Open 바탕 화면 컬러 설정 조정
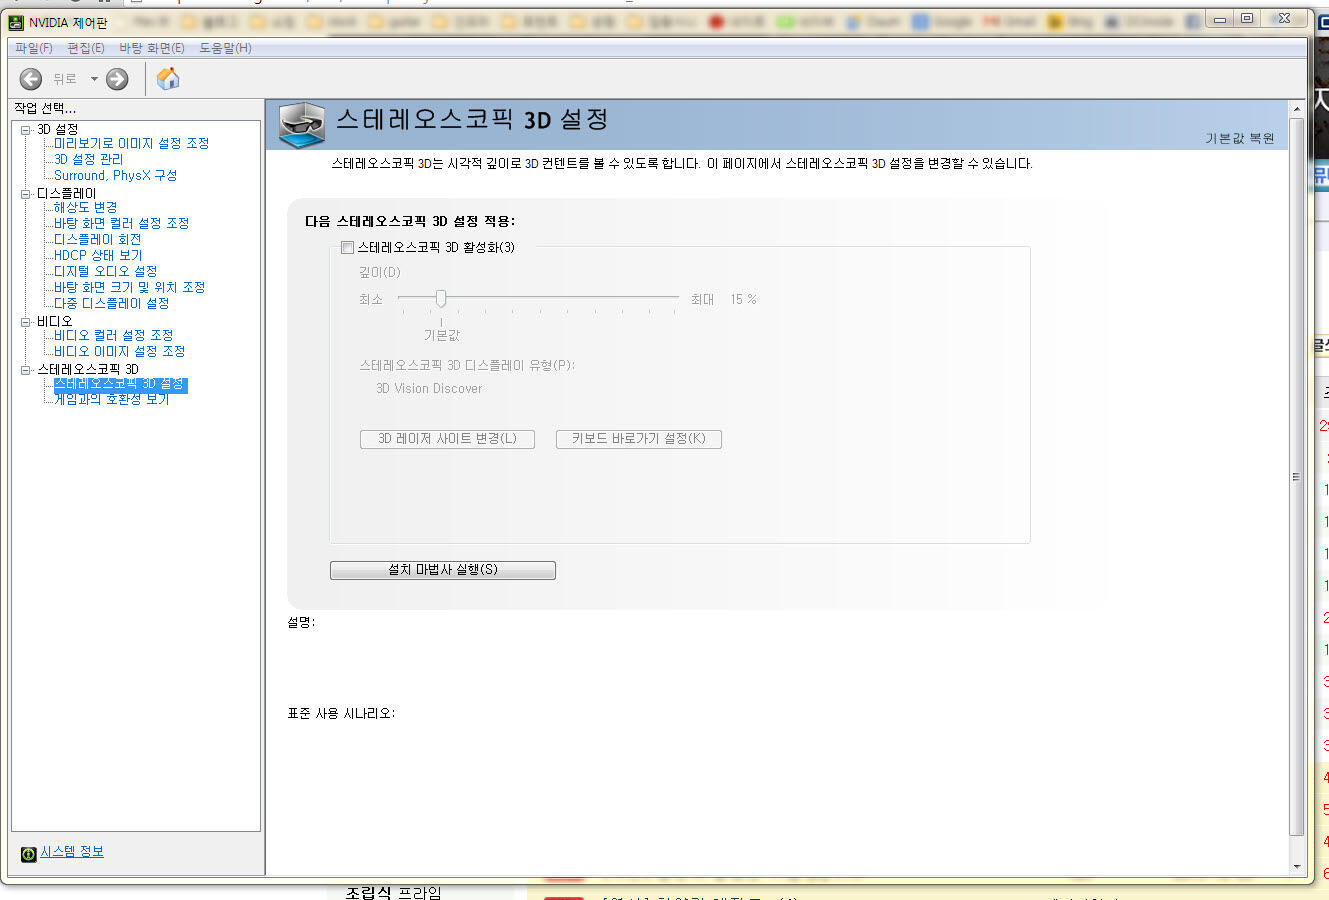 coord(122,223)
